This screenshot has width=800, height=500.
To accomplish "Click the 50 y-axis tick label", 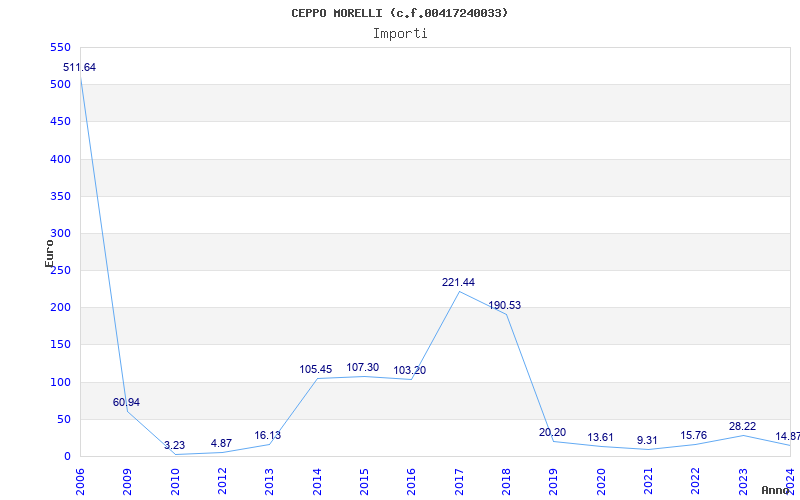I will (x=63, y=419).
